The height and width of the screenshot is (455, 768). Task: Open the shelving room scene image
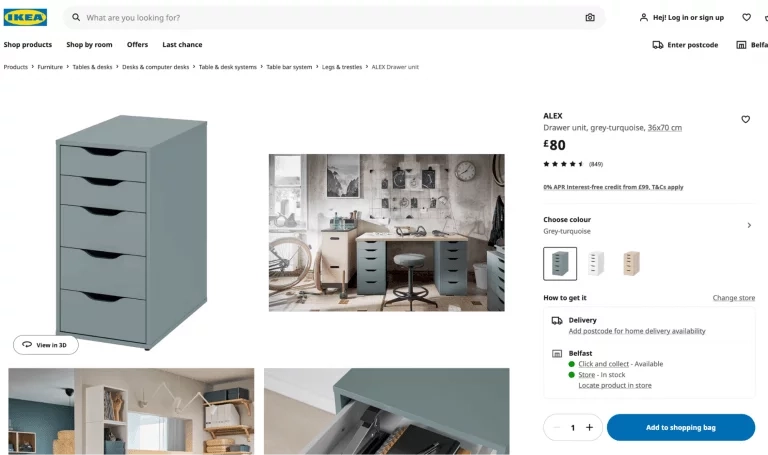coord(131,411)
